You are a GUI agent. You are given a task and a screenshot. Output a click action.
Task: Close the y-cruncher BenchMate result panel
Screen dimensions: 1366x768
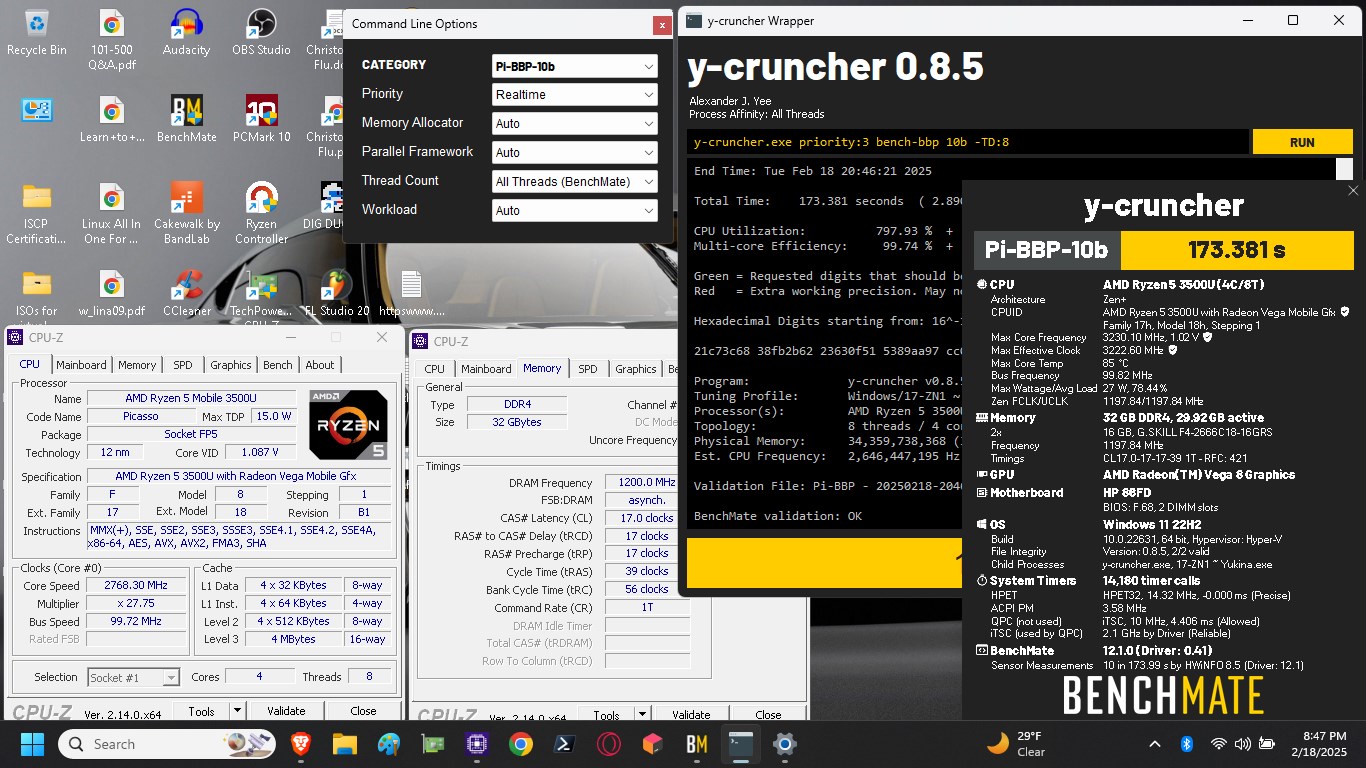point(1353,190)
